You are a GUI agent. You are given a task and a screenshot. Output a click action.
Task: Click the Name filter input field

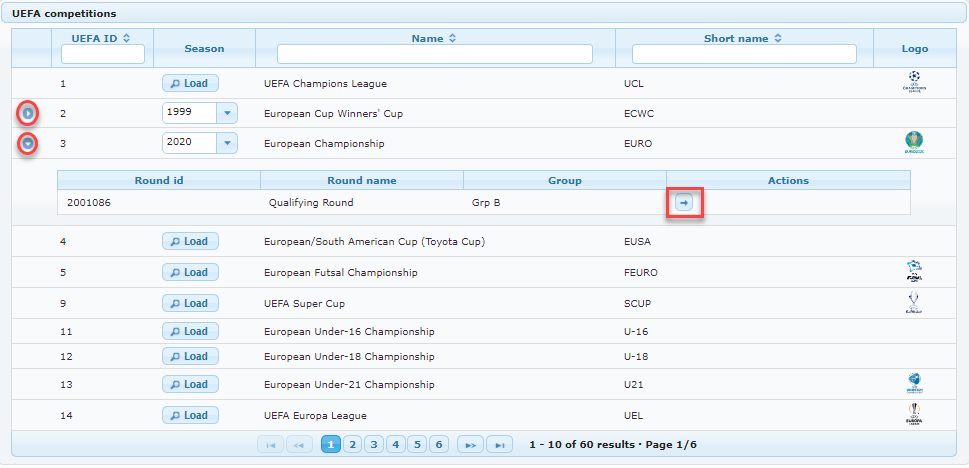point(435,54)
